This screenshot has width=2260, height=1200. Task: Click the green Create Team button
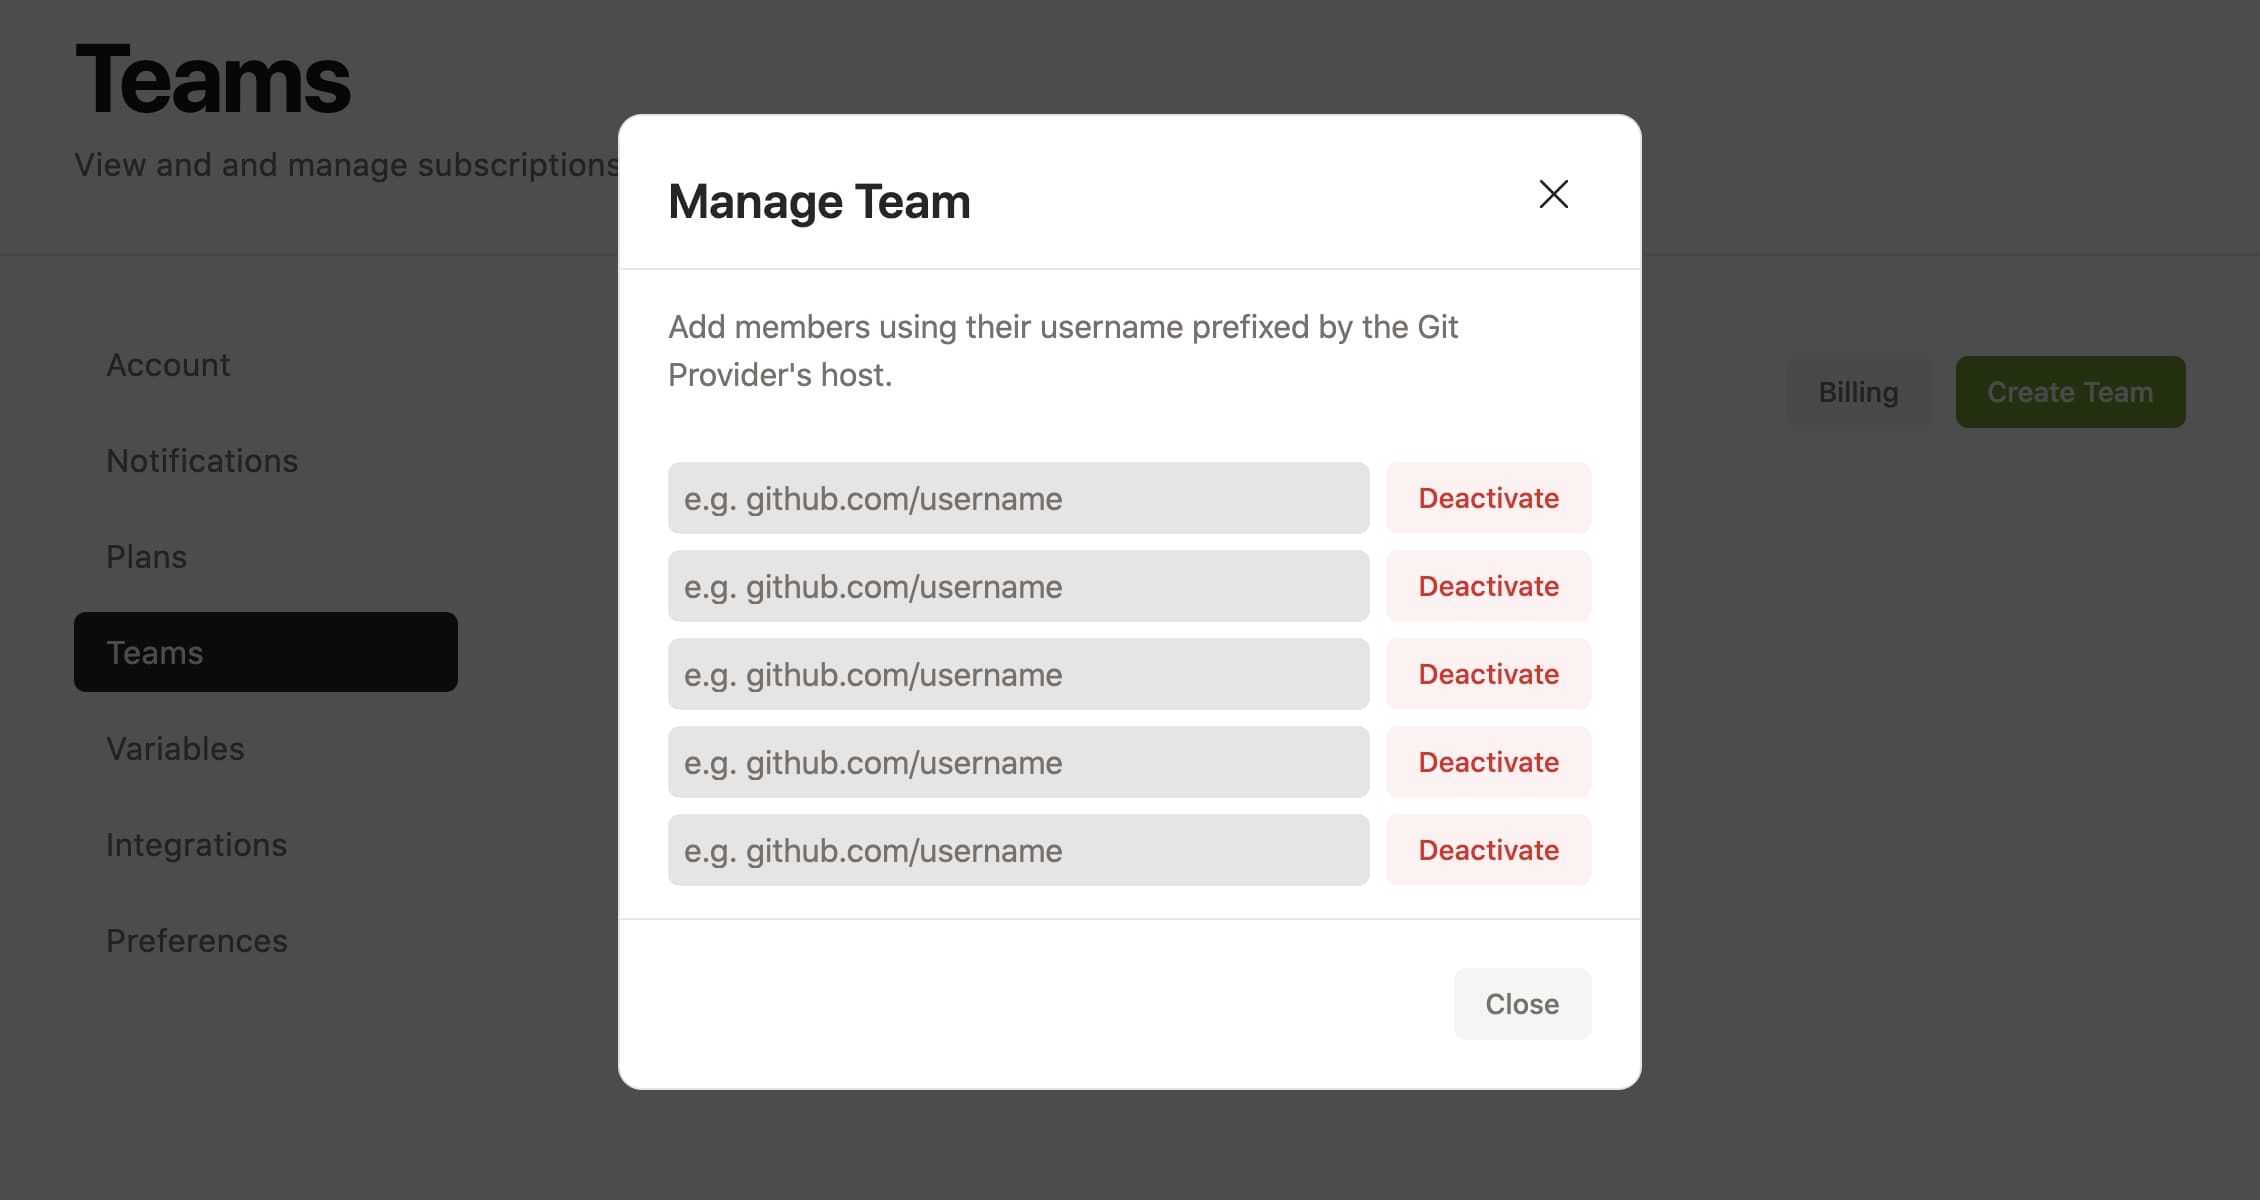(x=2070, y=392)
